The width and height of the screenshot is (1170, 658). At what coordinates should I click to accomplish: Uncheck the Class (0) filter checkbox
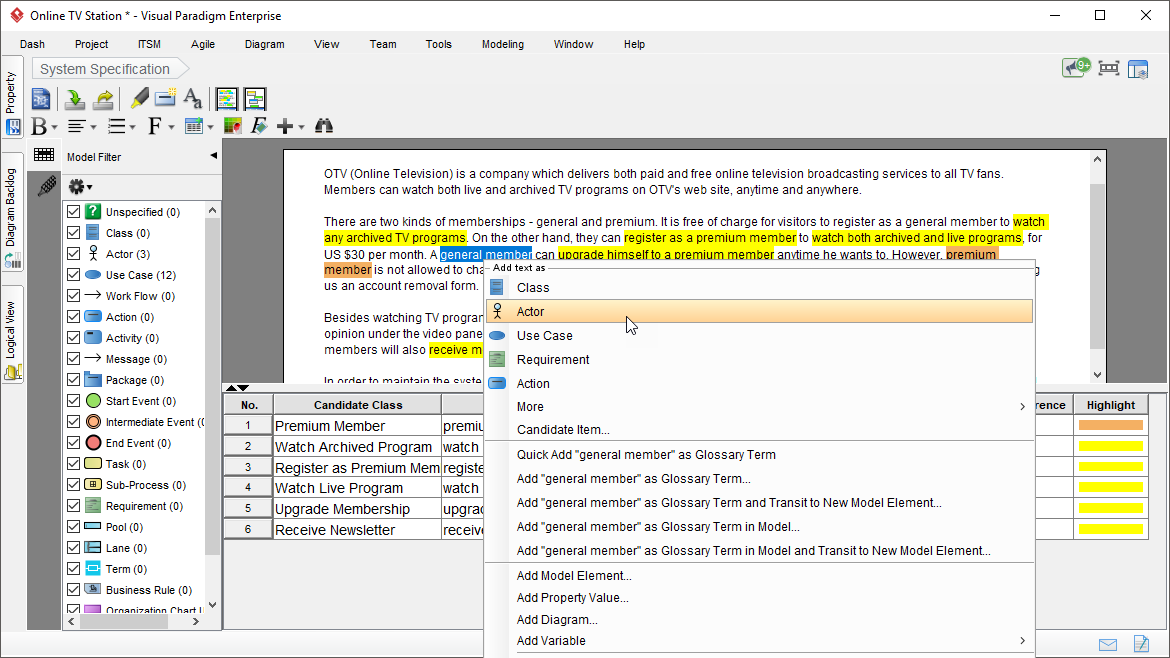[74, 233]
